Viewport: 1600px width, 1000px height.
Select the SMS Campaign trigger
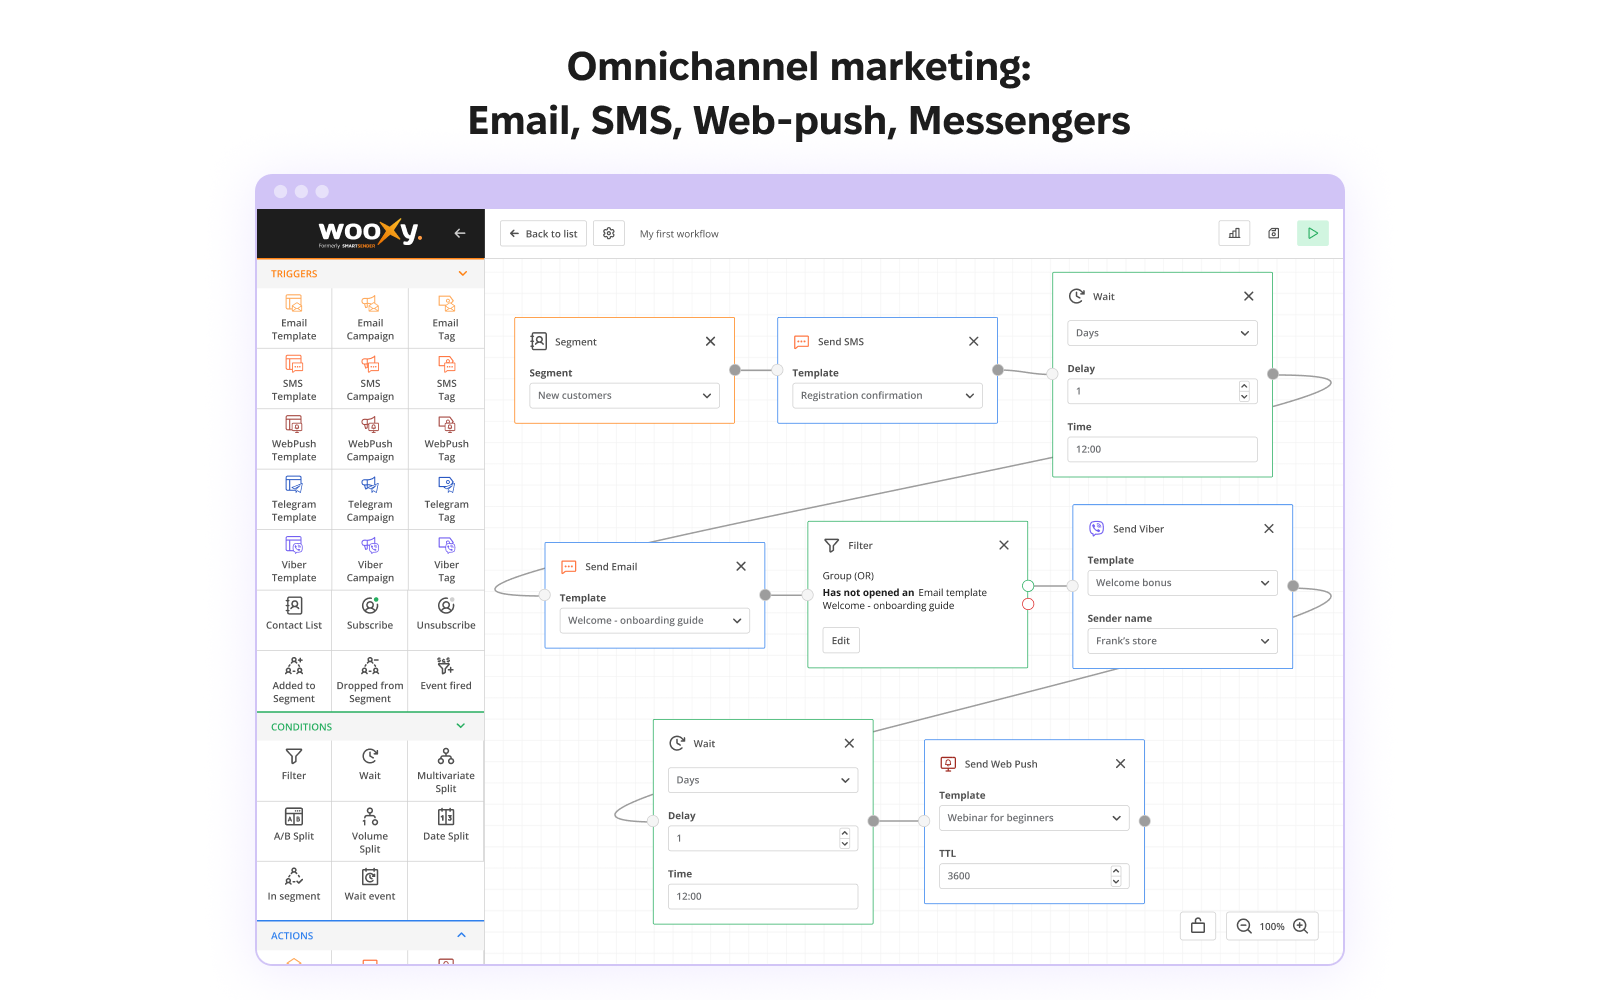(370, 378)
